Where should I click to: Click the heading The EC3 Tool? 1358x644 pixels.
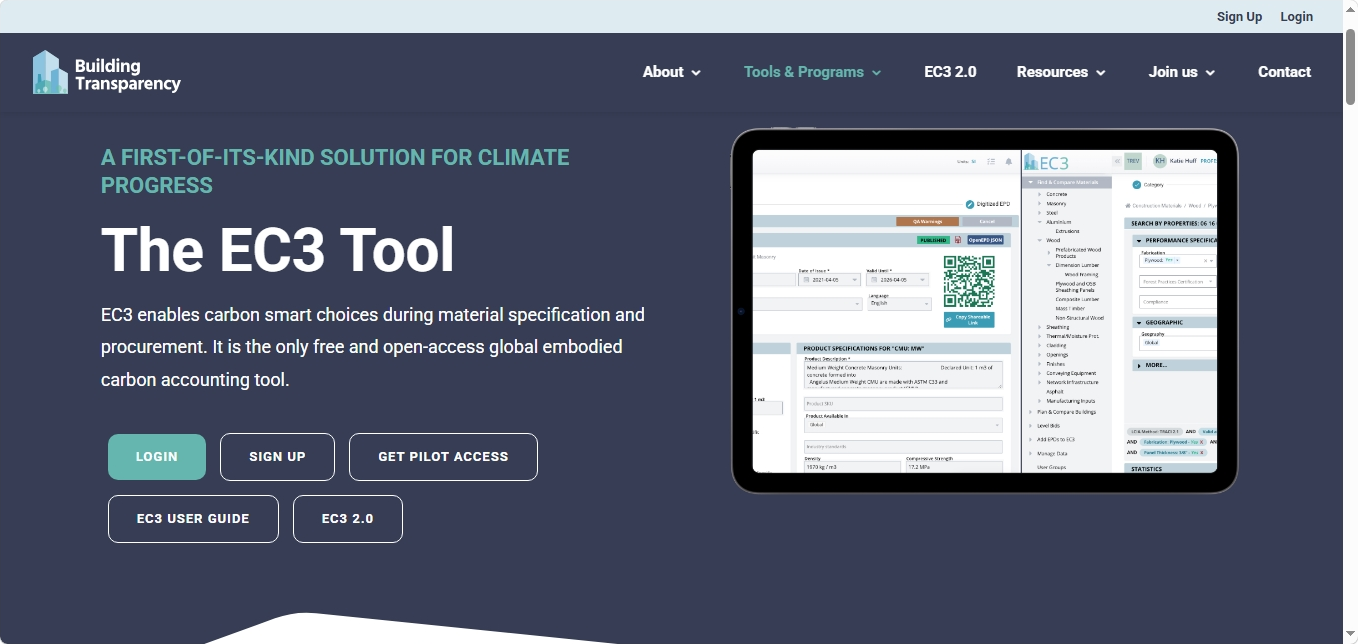click(278, 249)
